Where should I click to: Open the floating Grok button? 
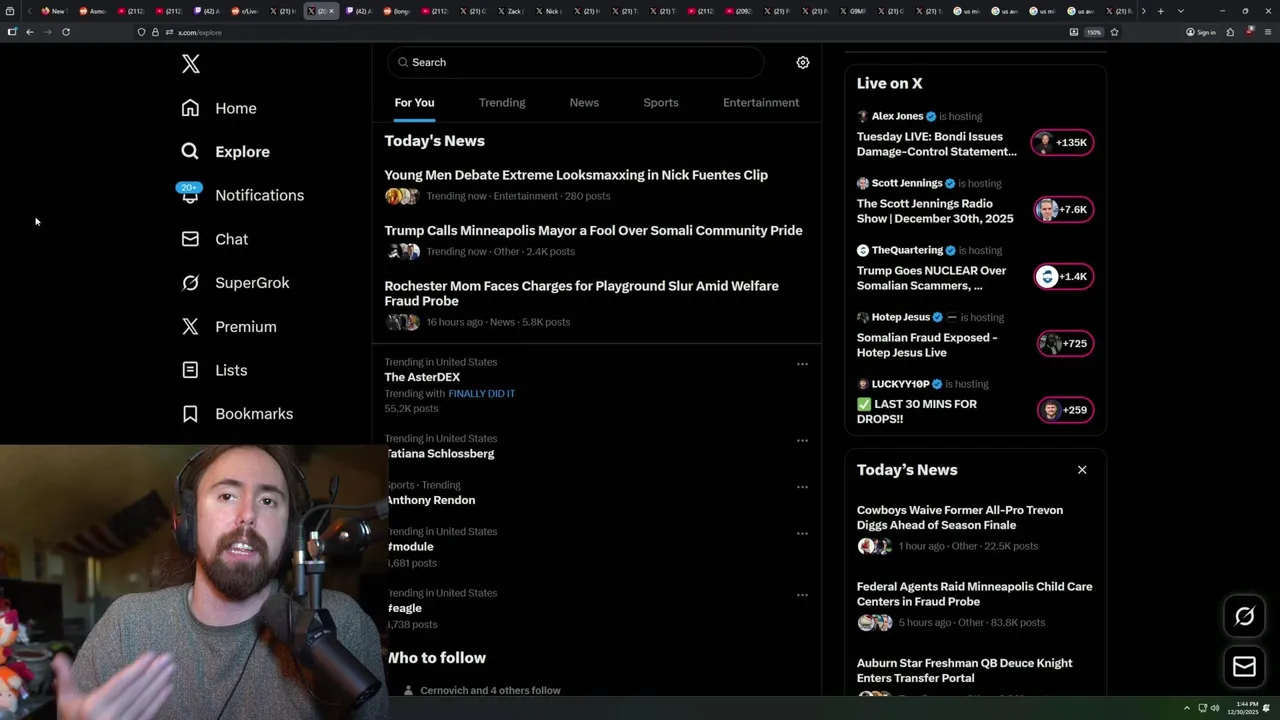(1244, 617)
